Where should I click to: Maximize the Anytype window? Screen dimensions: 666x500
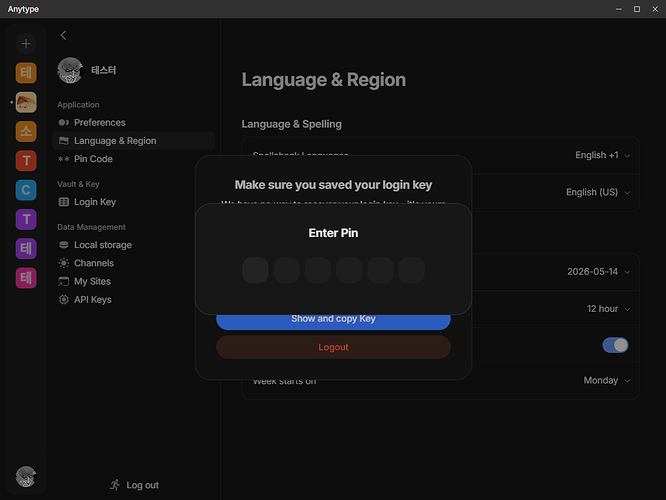click(637, 9)
